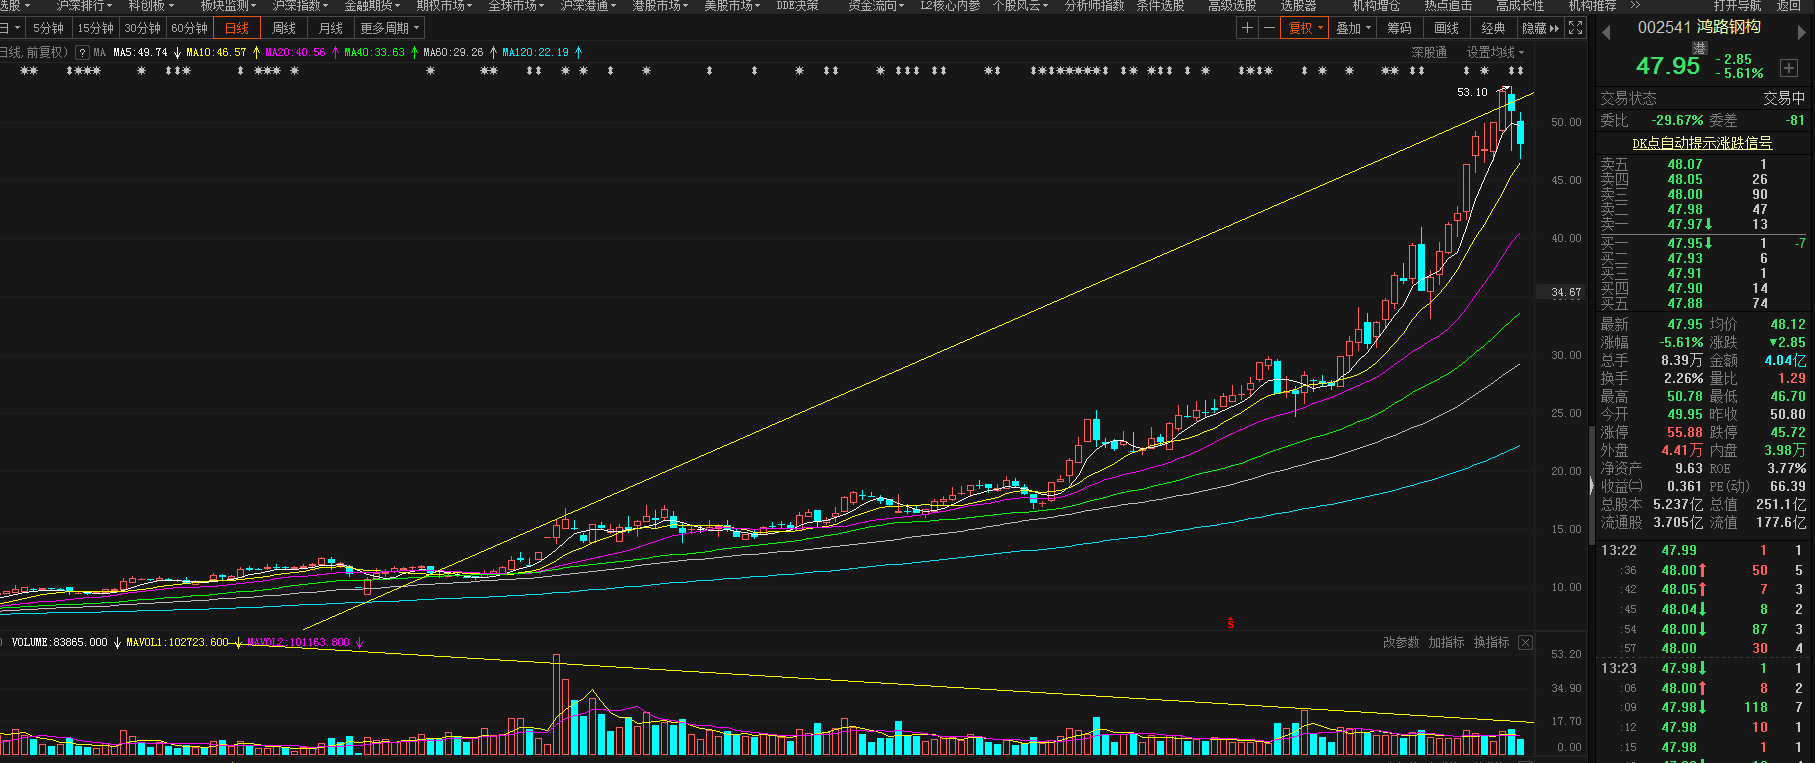
Task: Click the 买五 price 47.88
Action: pos(1685,303)
